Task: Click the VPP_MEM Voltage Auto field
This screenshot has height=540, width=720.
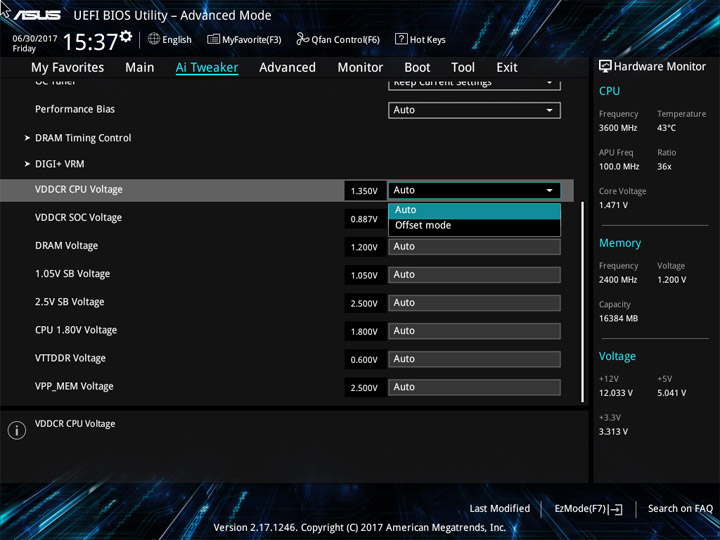Action: (474, 387)
